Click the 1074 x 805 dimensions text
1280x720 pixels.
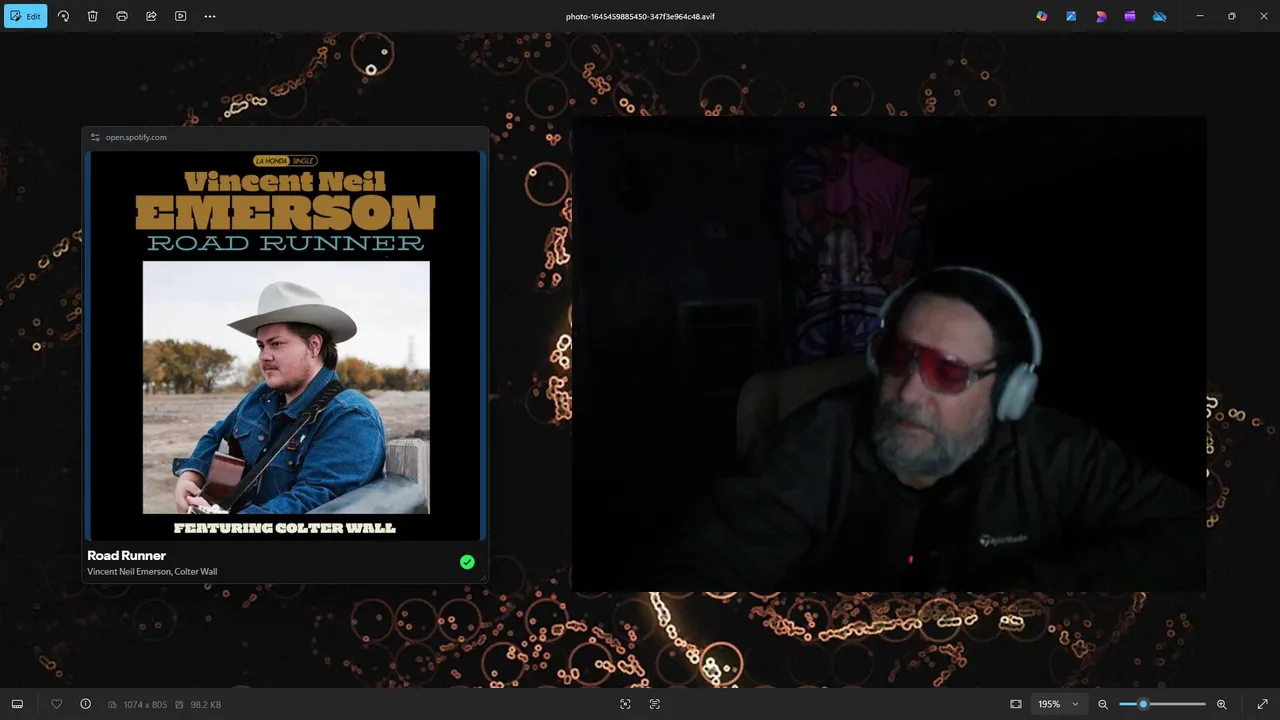[144, 705]
